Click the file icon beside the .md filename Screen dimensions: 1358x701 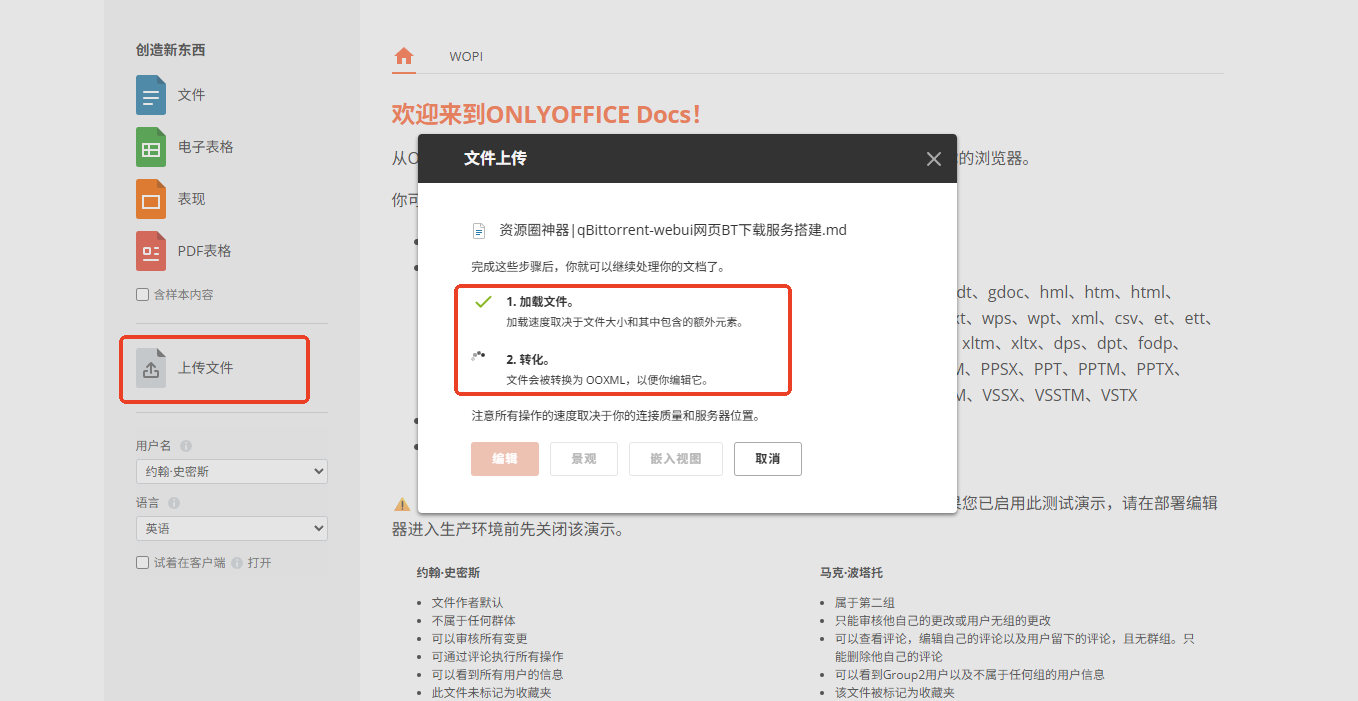coord(479,231)
